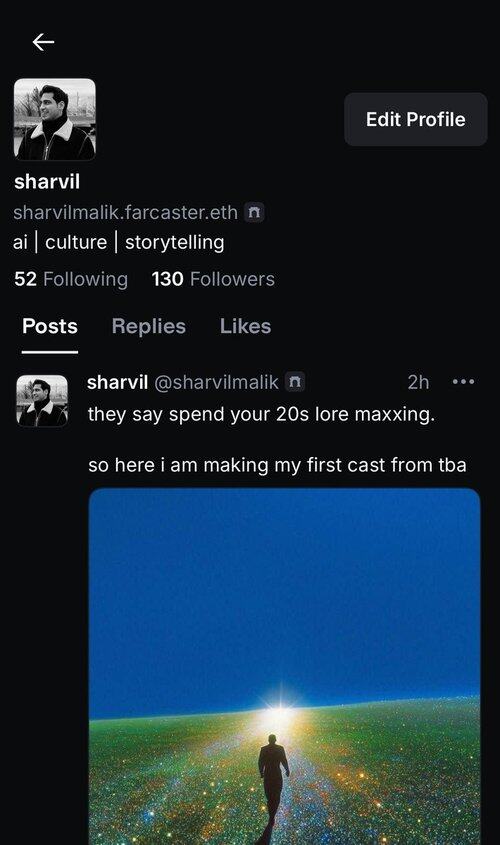500x845 pixels.
Task: Select the Posts tab
Action: [50, 326]
